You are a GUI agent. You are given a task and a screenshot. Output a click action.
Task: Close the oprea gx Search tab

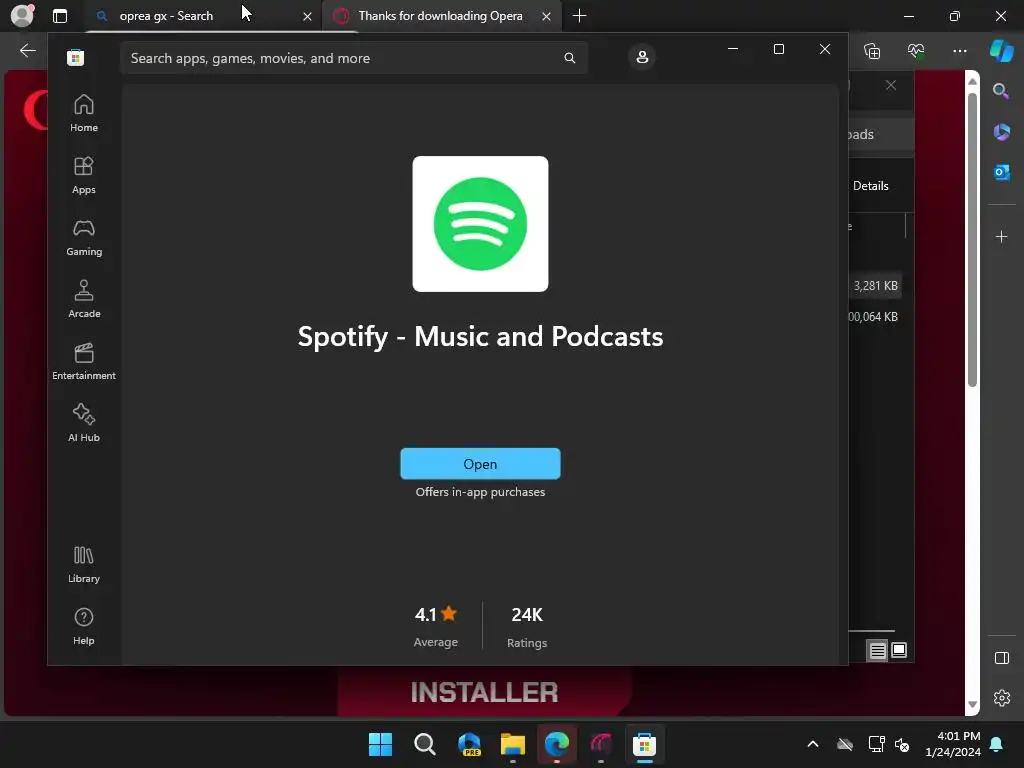pyautogui.click(x=307, y=16)
